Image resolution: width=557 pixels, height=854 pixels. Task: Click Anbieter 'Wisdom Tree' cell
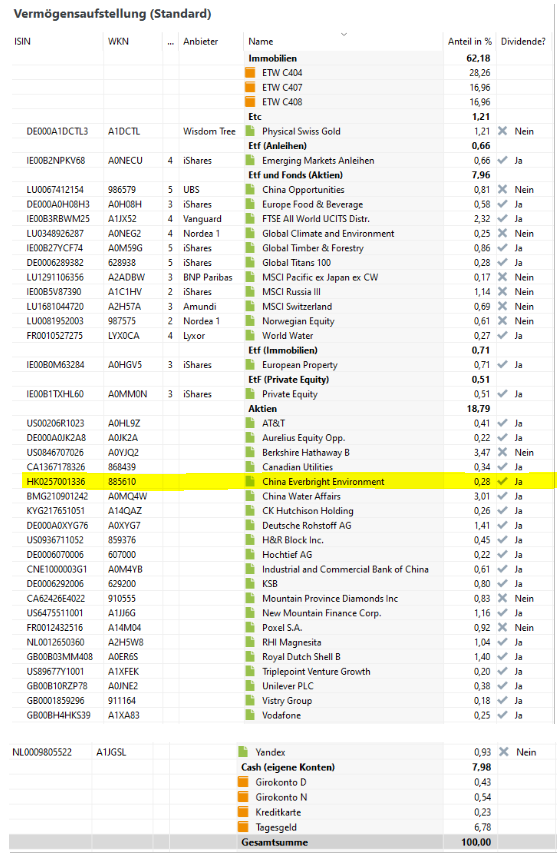(209, 131)
